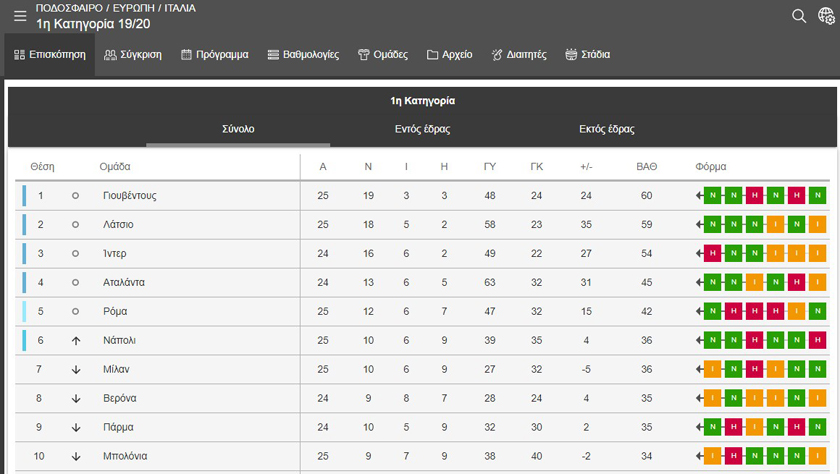This screenshot has height=474, width=840.
Task: Expand Γιουβέντους form history arrow
Action: (x=699, y=195)
